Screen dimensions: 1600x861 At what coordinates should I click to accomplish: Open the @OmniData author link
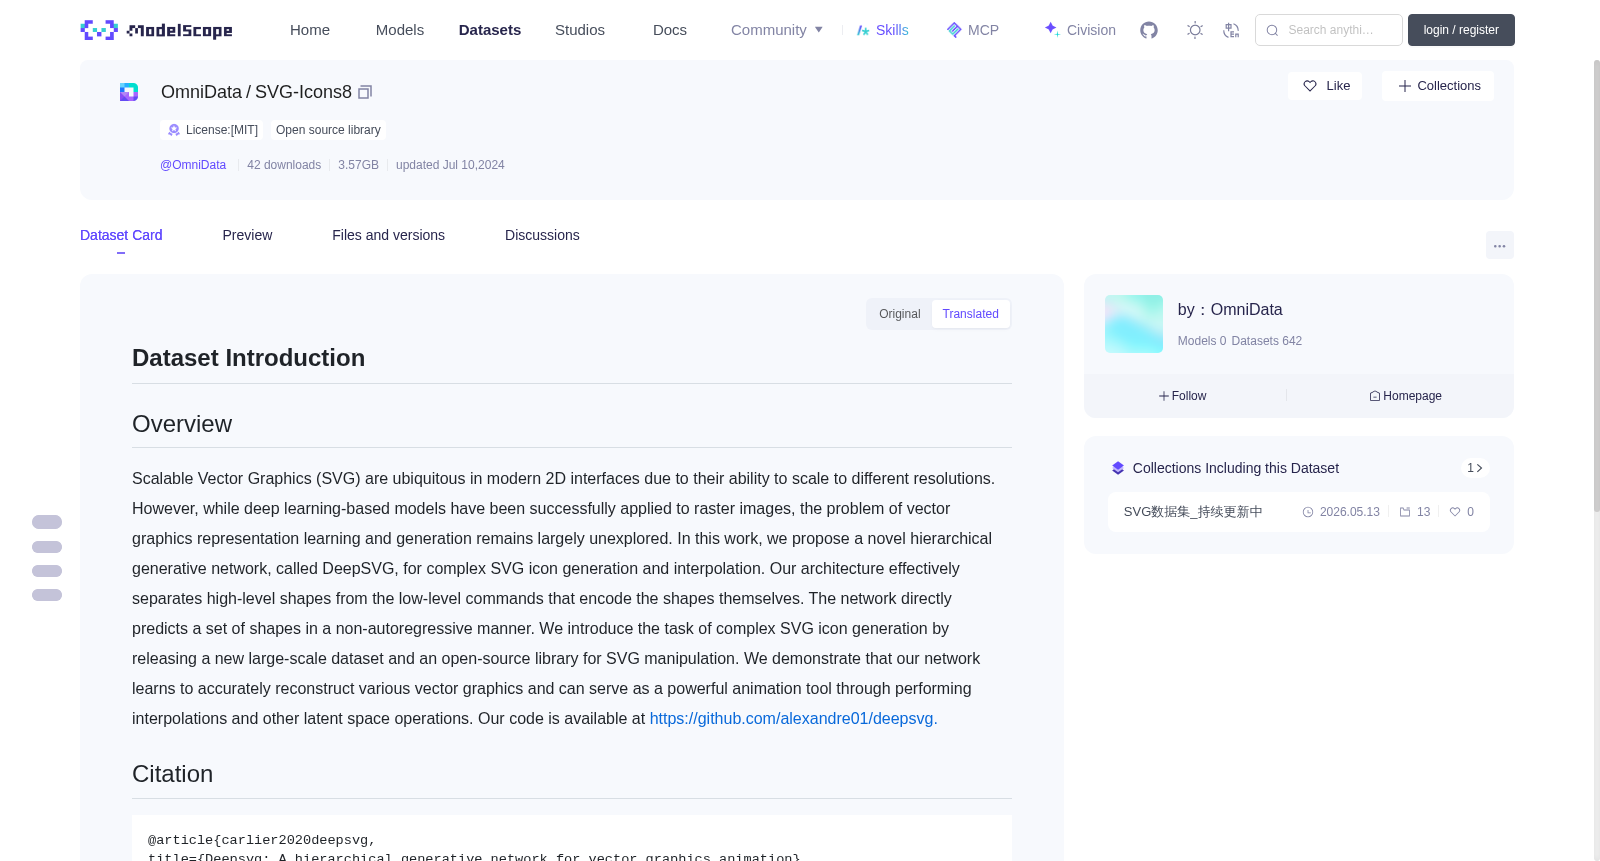click(x=193, y=165)
